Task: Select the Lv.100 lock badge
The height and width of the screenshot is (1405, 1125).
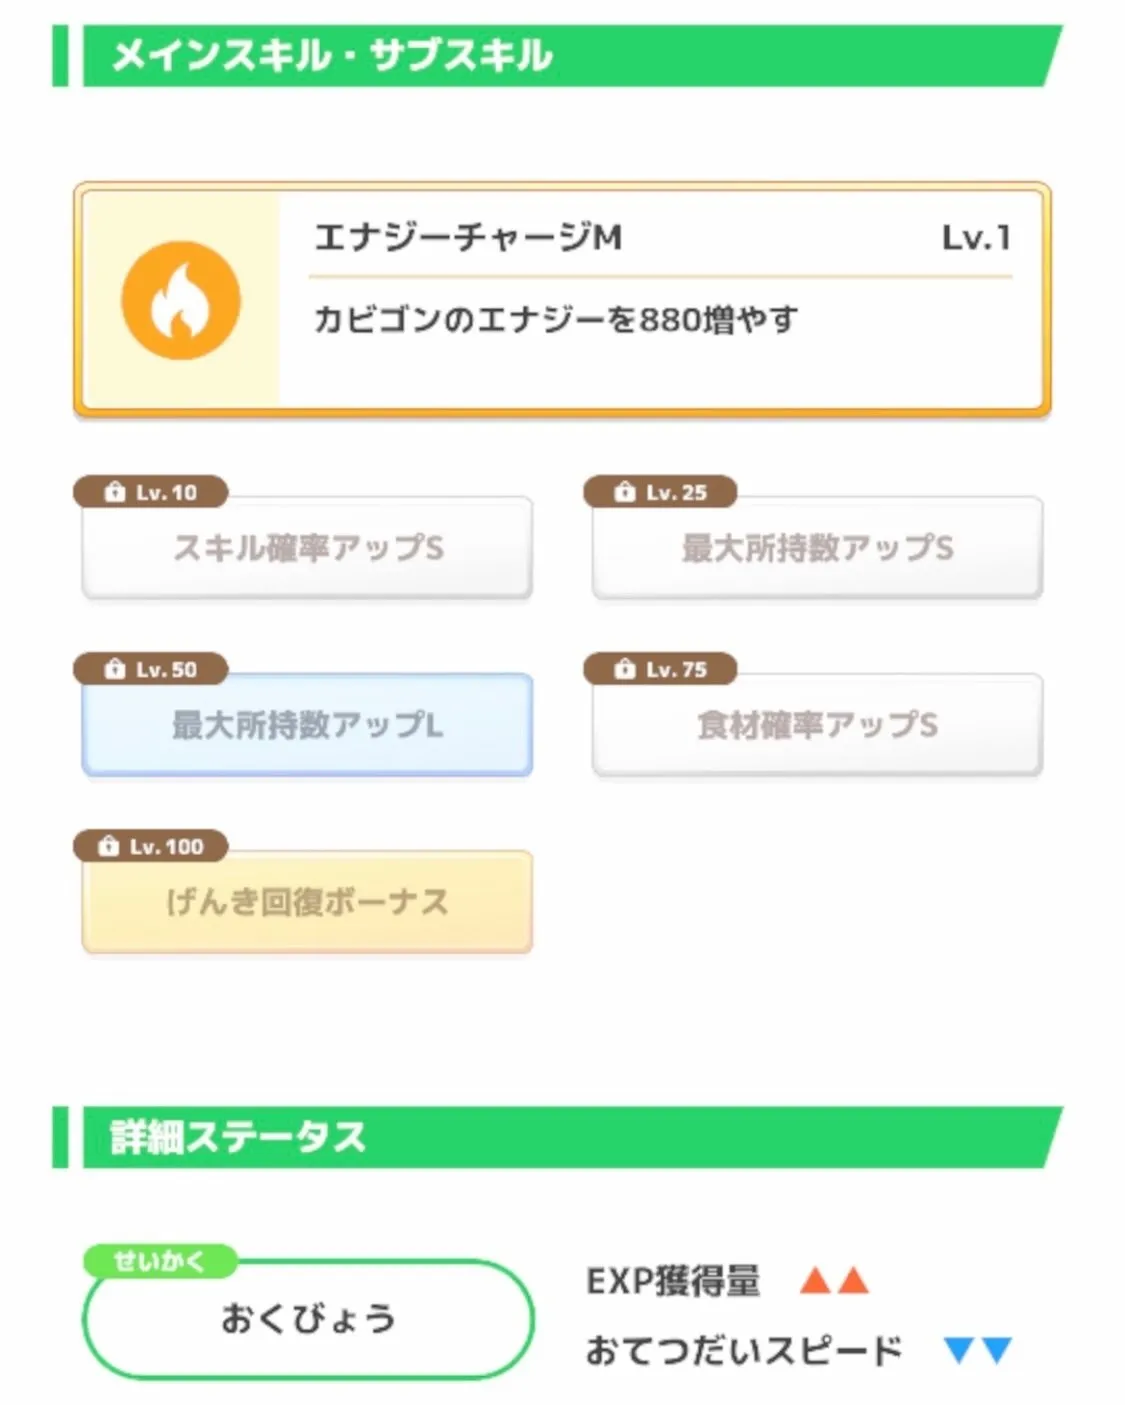Action: click(151, 846)
